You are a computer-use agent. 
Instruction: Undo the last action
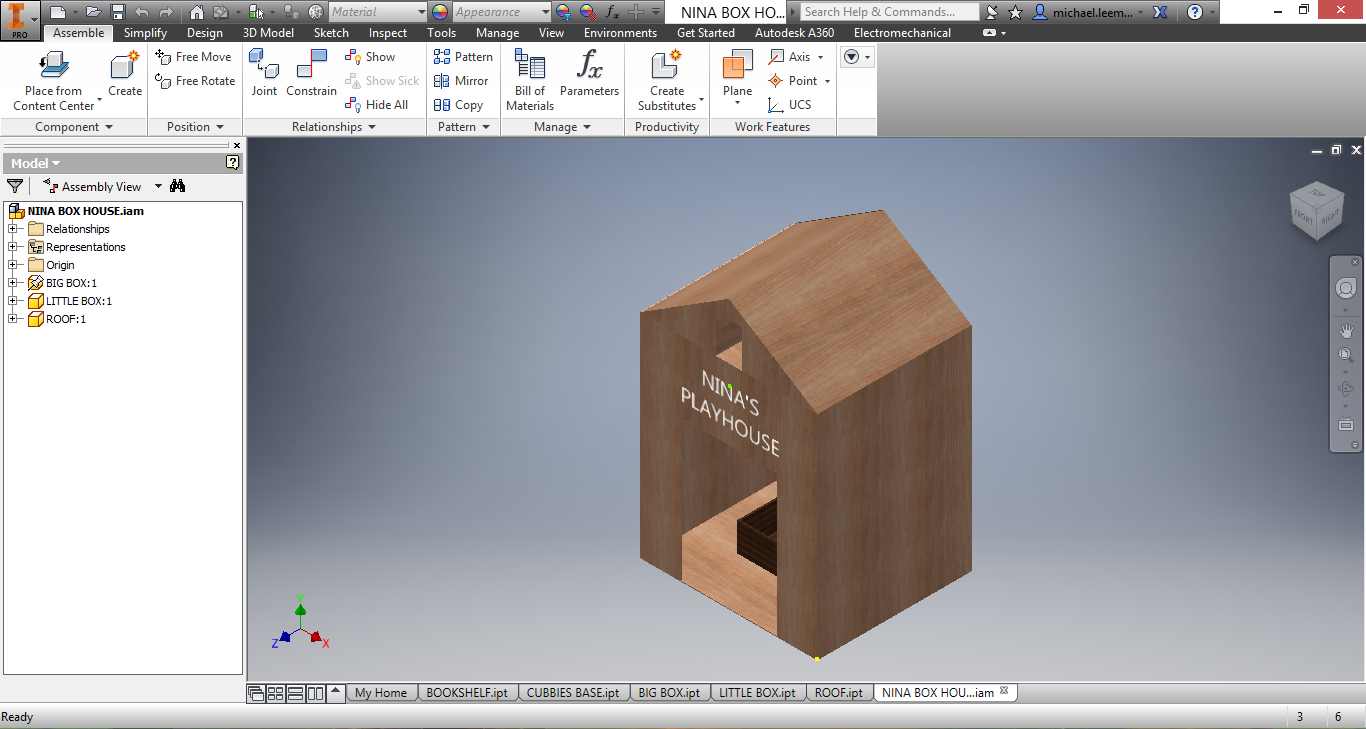tap(141, 12)
